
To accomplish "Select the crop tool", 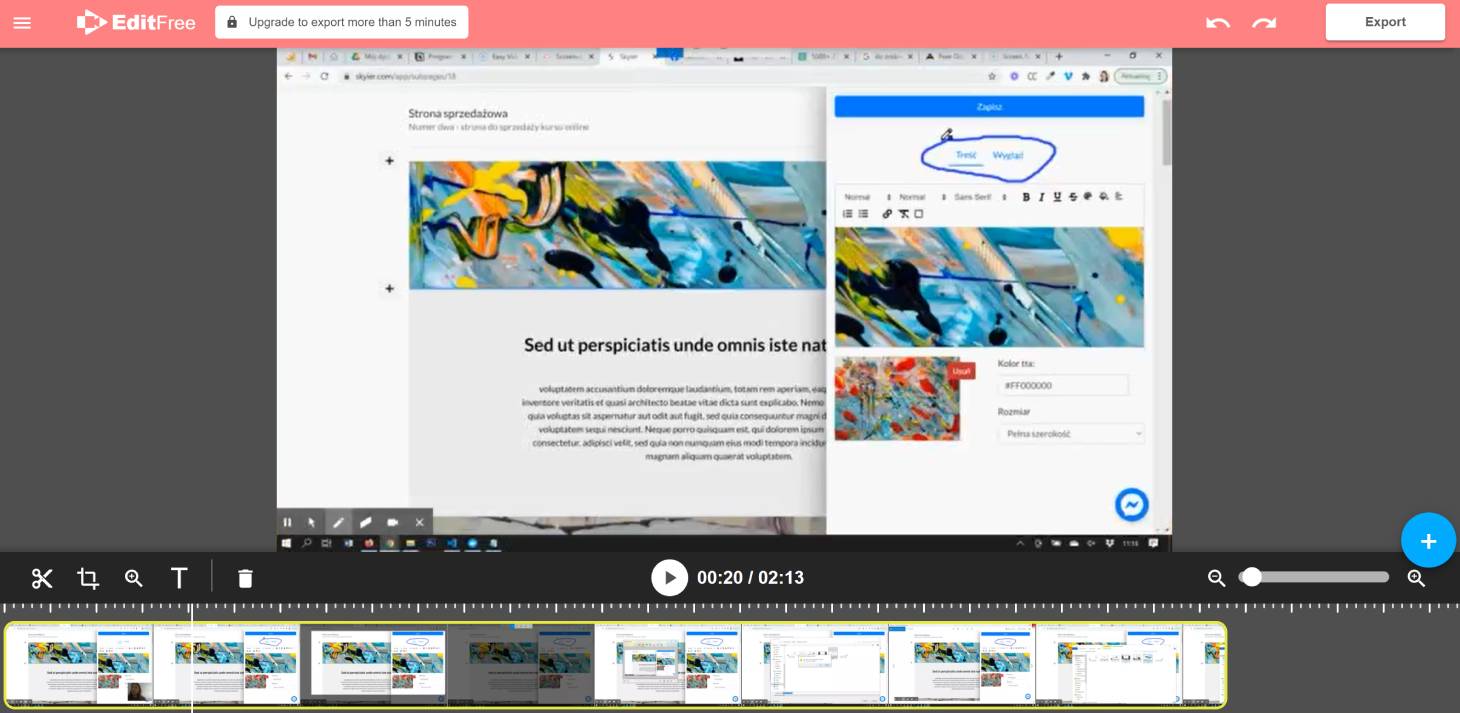I will click(x=88, y=578).
